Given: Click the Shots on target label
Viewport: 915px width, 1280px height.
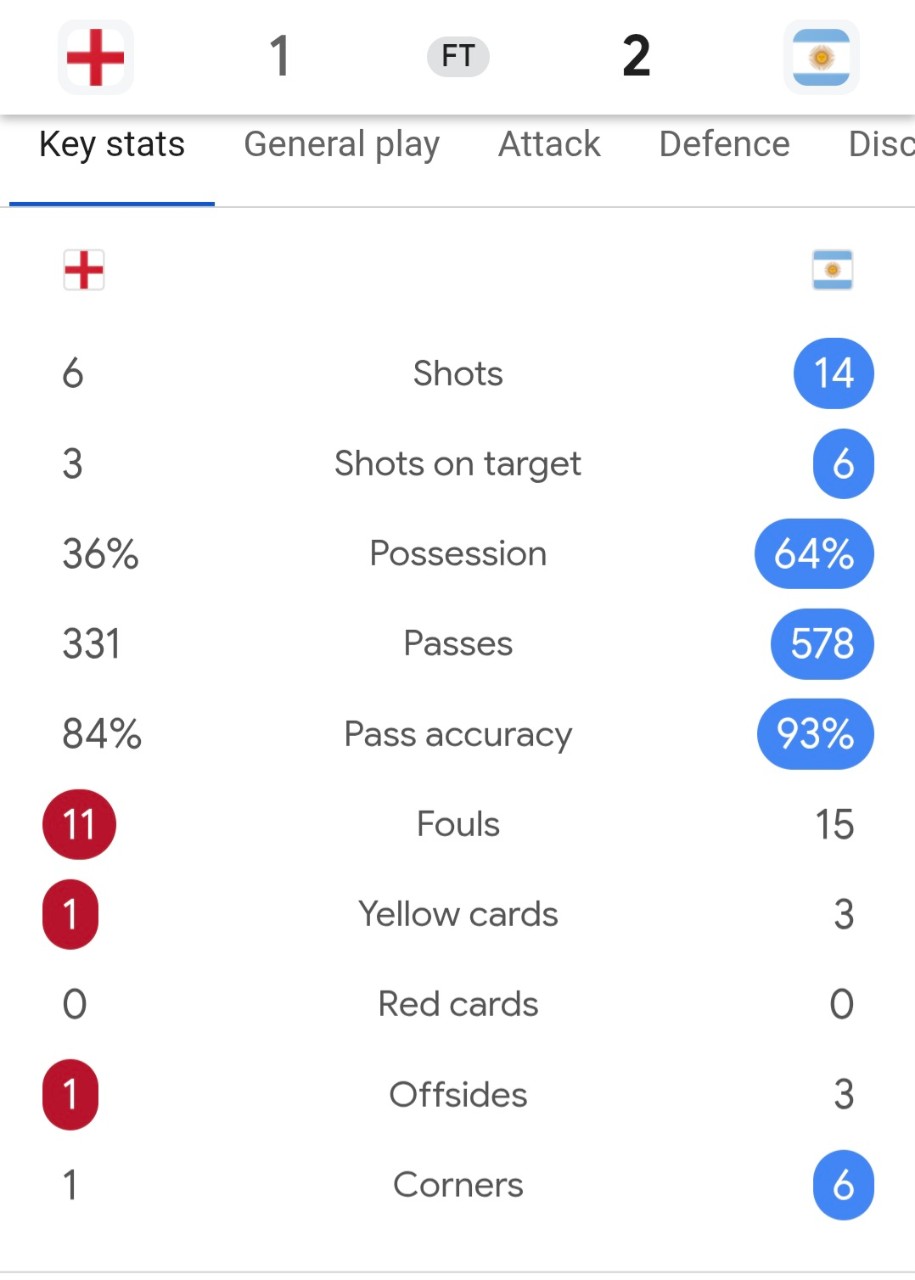Looking at the screenshot, I should click(458, 464).
